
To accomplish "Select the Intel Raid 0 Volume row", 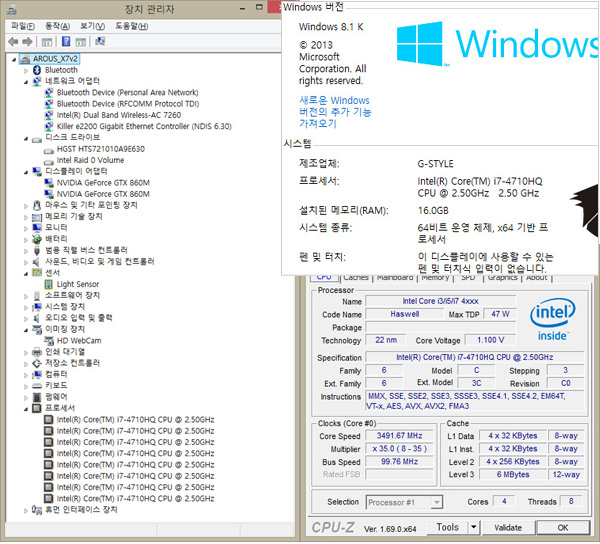I will (90, 160).
